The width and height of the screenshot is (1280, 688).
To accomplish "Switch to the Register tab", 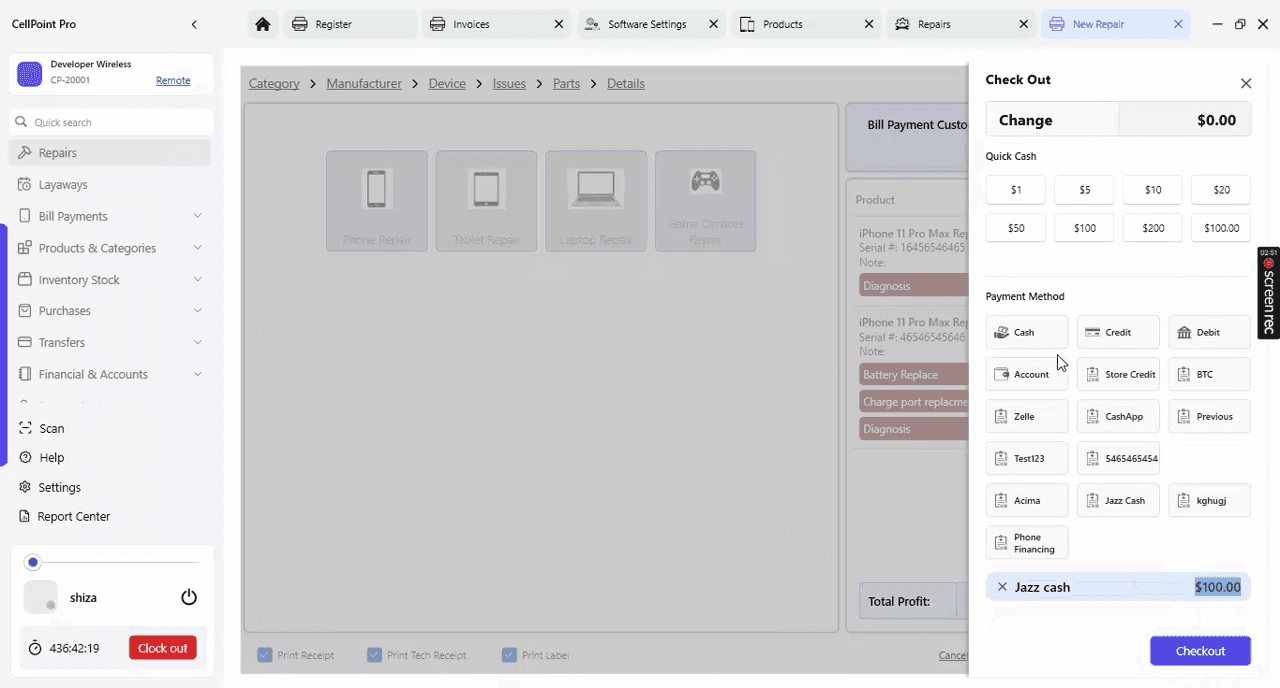I will tap(350, 24).
